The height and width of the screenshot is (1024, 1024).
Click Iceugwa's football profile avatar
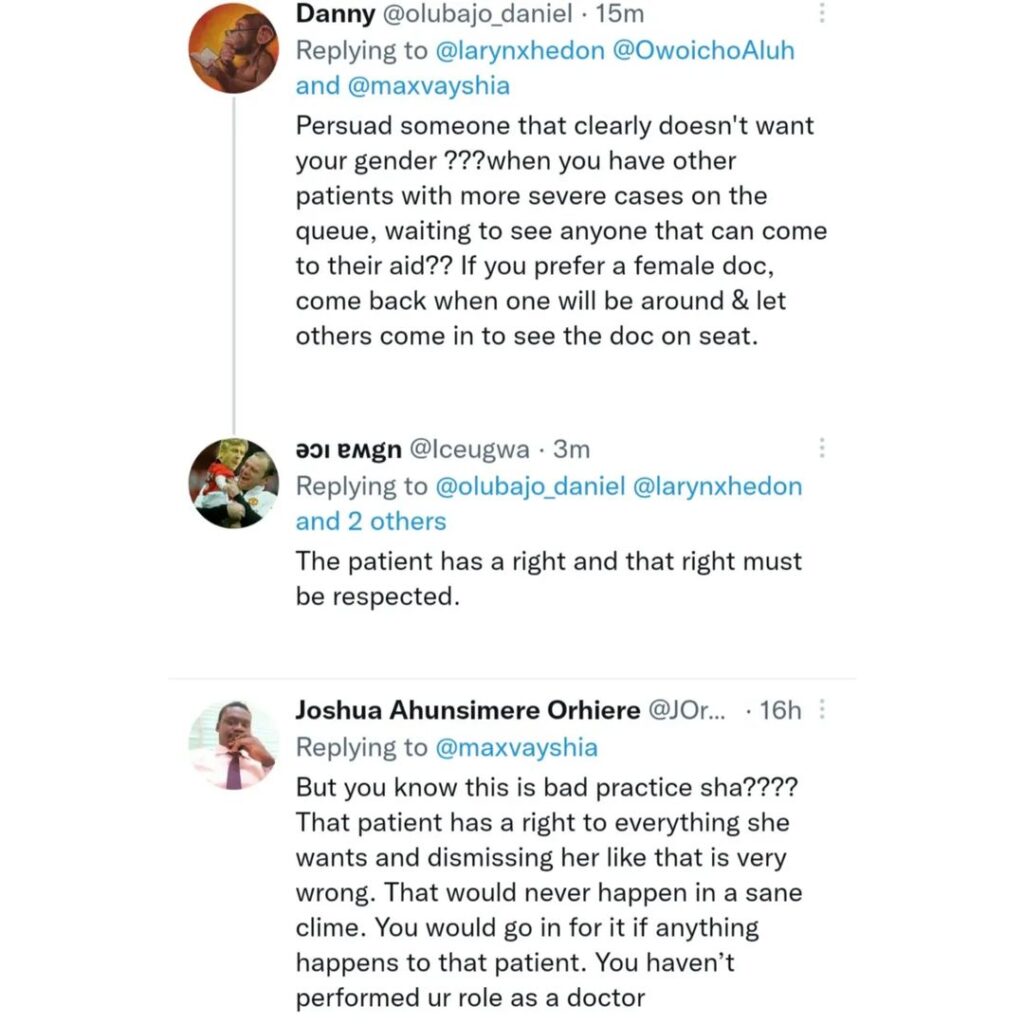pyautogui.click(x=234, y=483)
